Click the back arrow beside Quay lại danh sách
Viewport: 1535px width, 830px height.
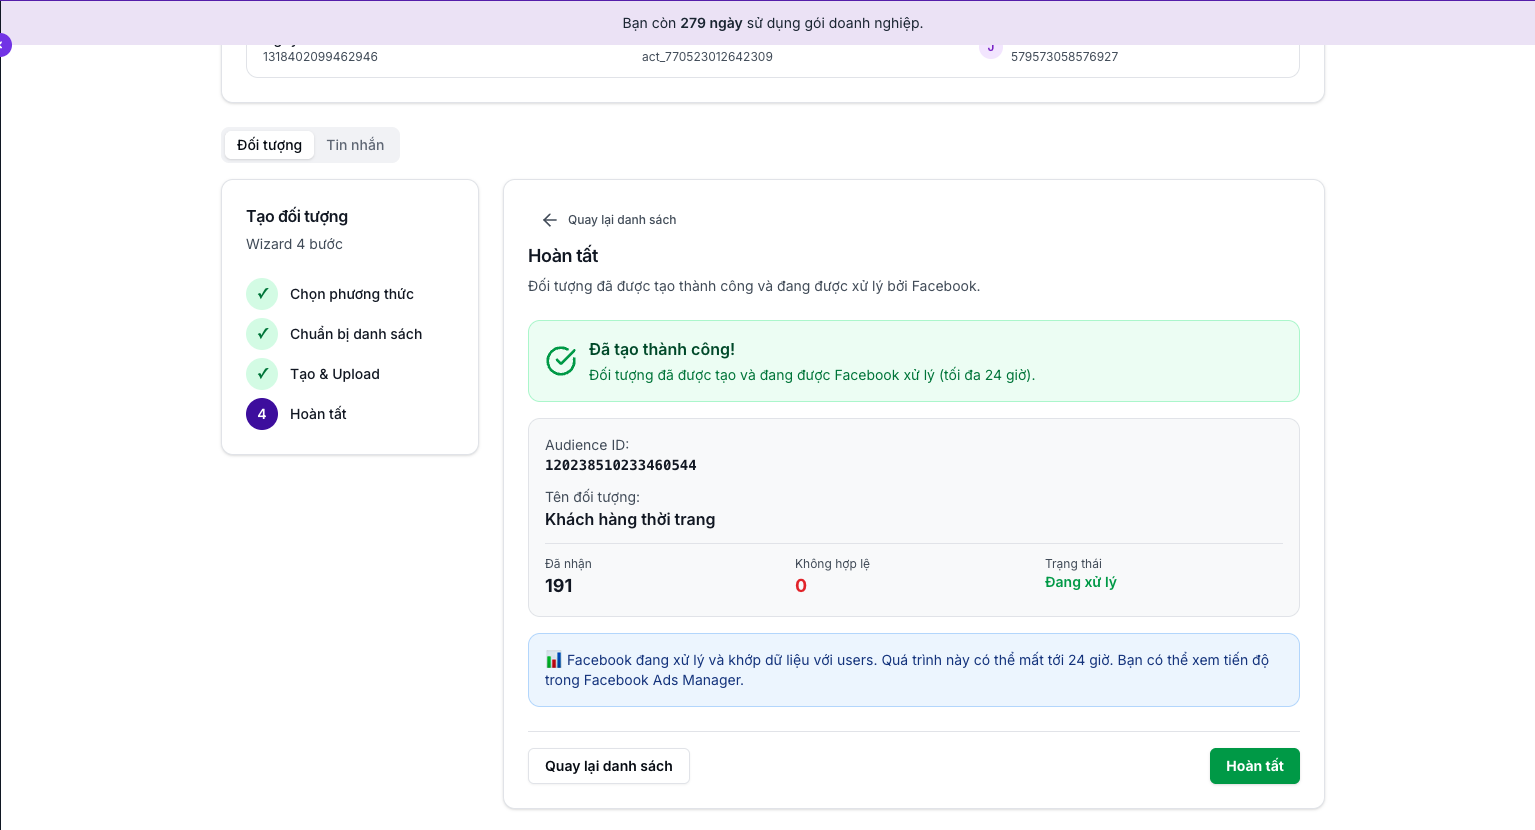tap(550, 220)
